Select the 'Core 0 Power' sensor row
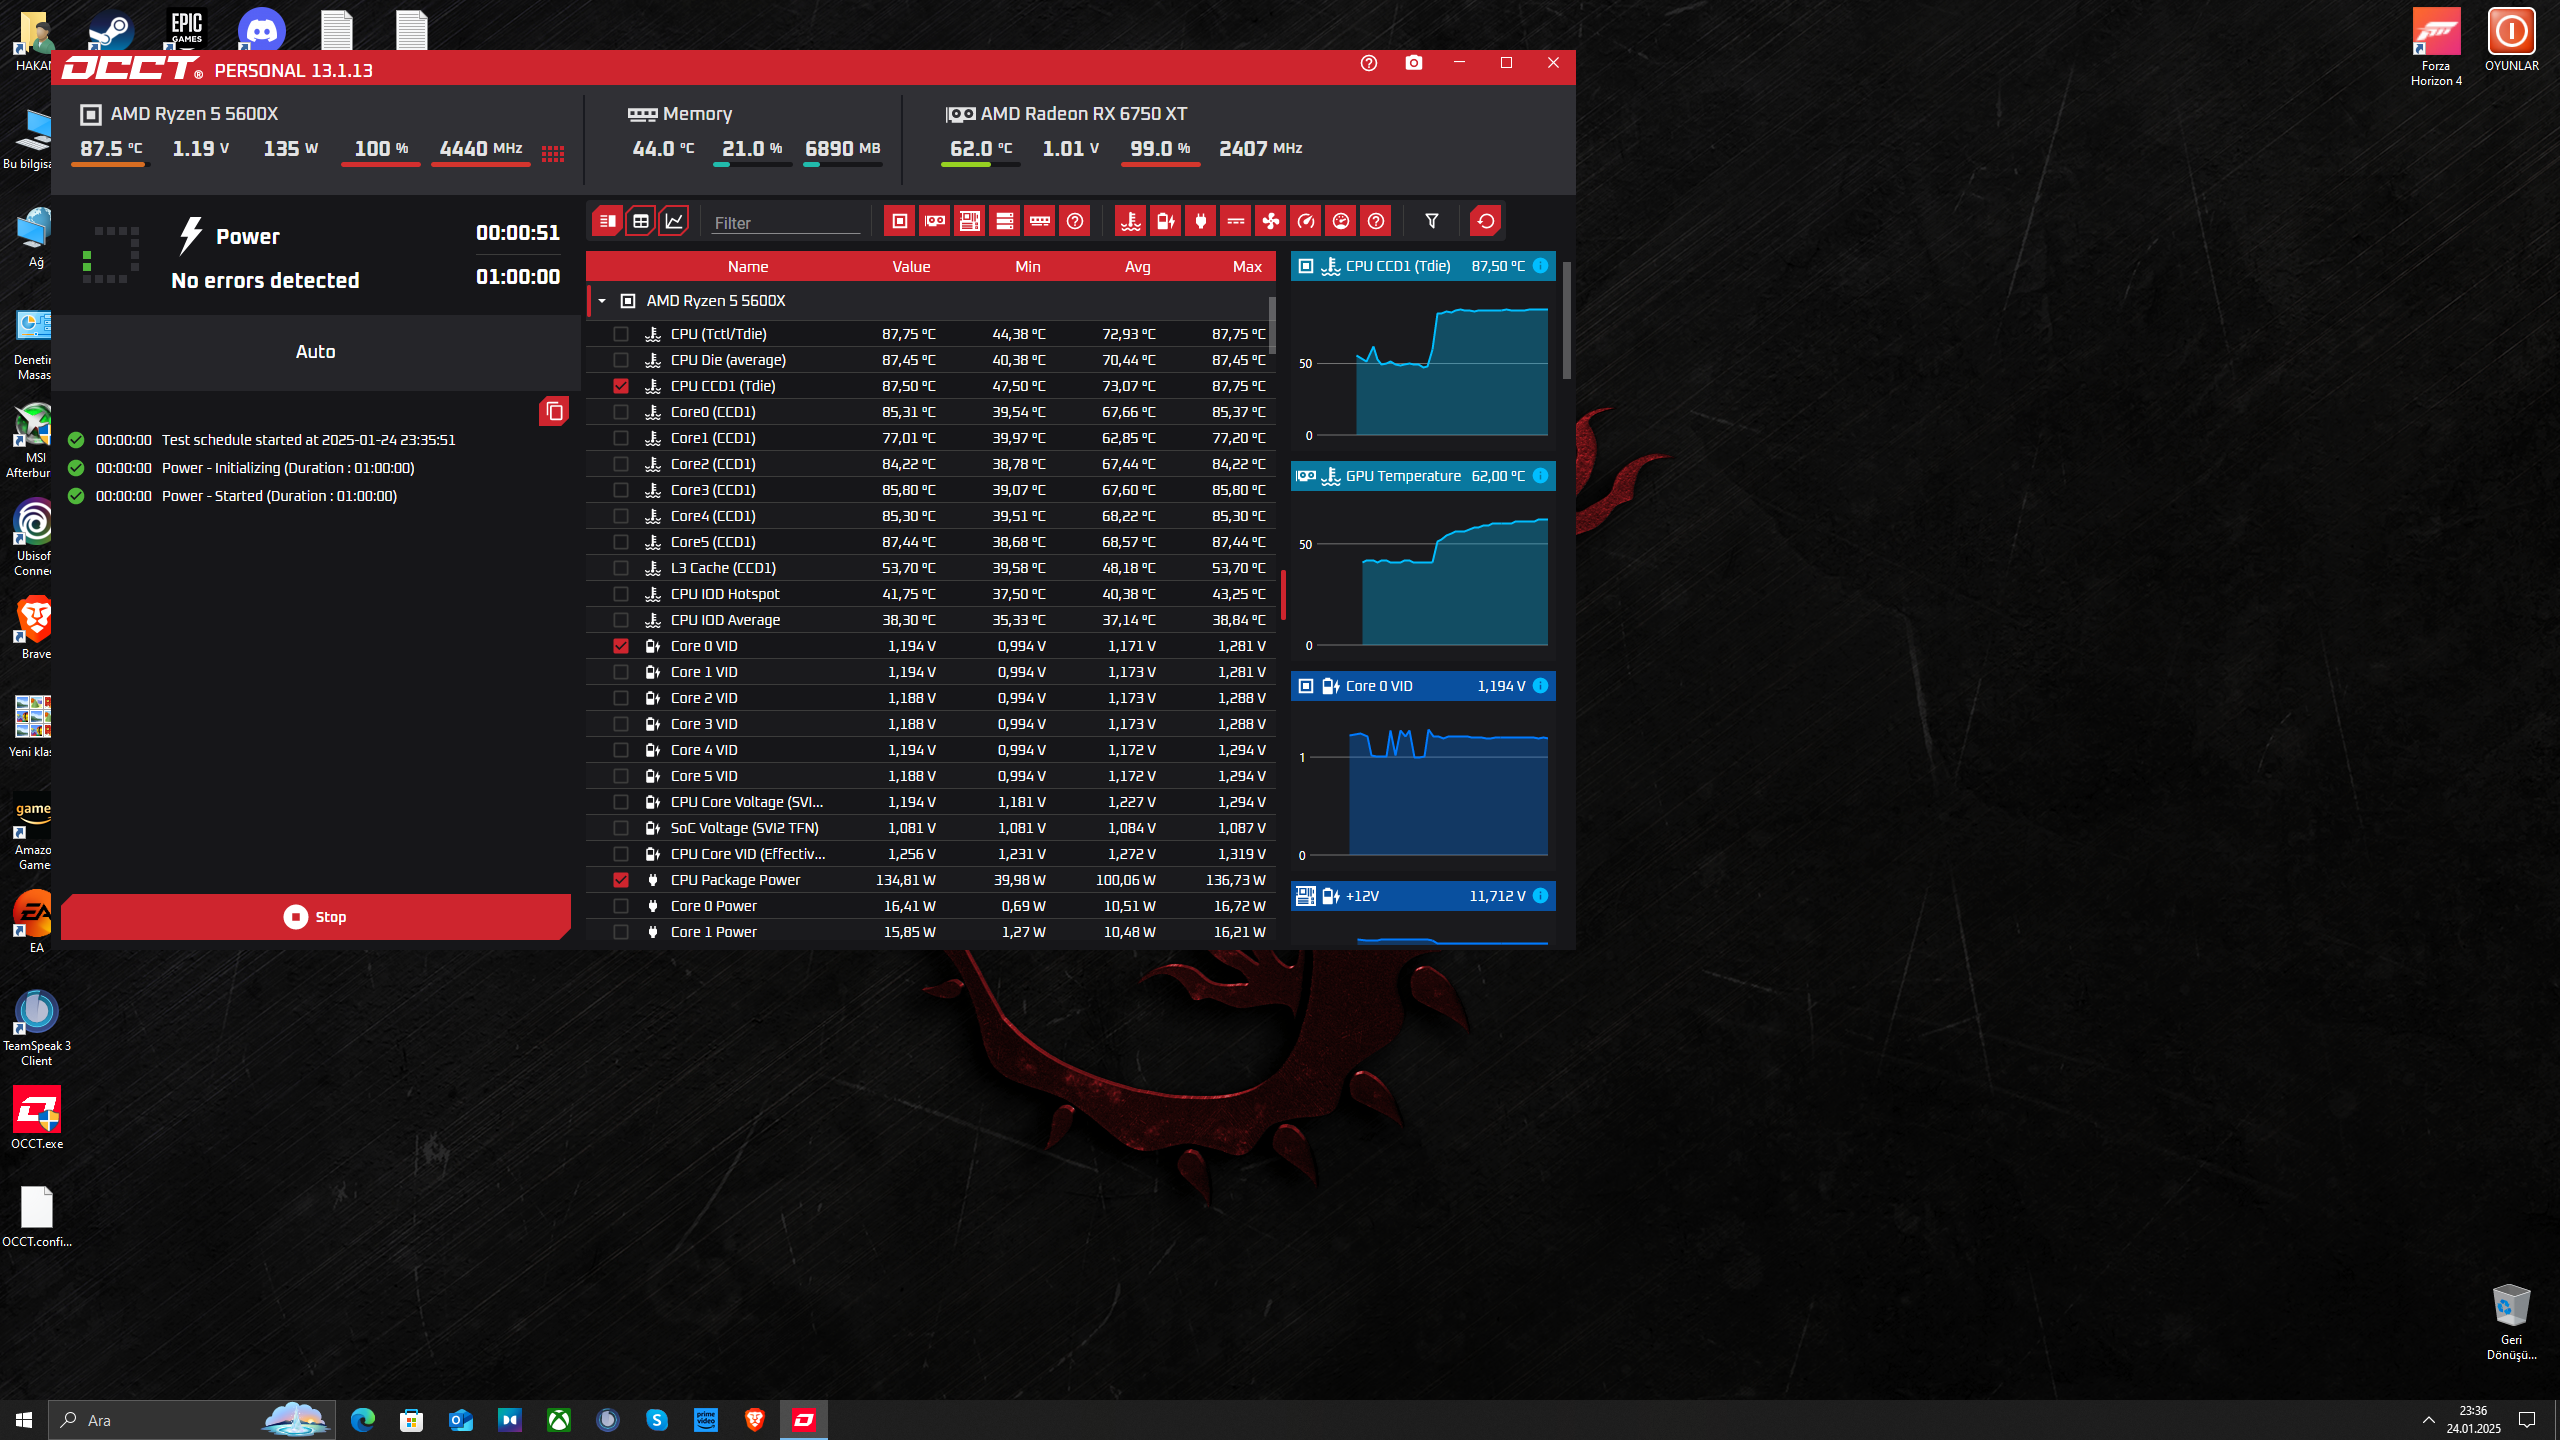 tap(931, 906)
